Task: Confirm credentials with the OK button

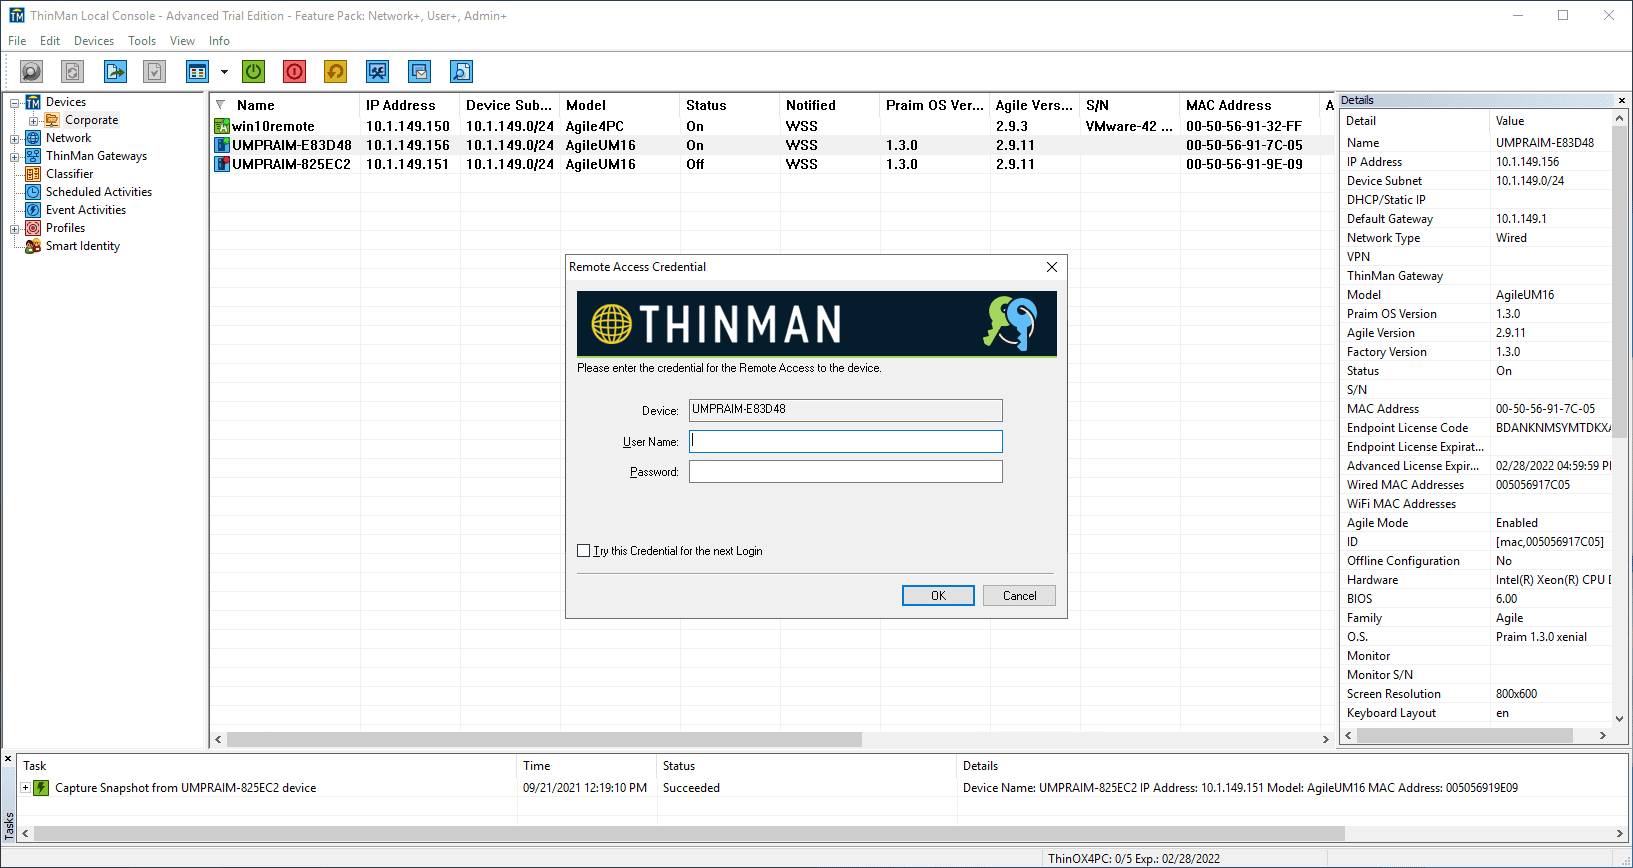Action: tap(938, 596)
